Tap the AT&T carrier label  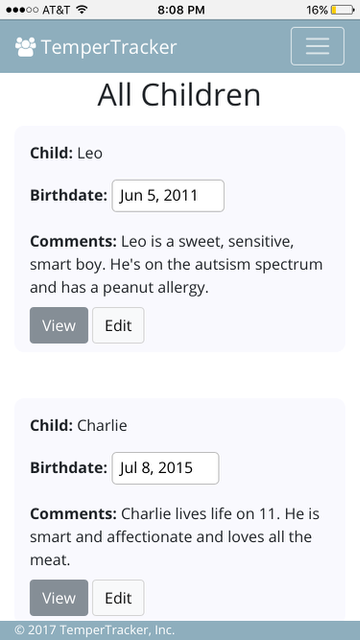click(56, 10)
